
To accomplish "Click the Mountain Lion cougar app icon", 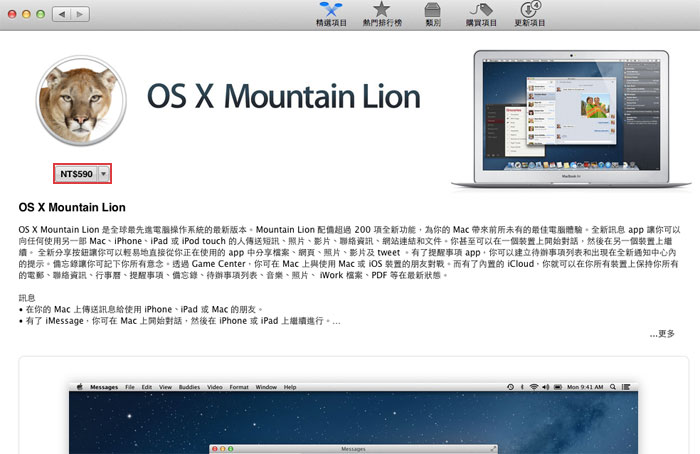I will [x=81, y=100].
